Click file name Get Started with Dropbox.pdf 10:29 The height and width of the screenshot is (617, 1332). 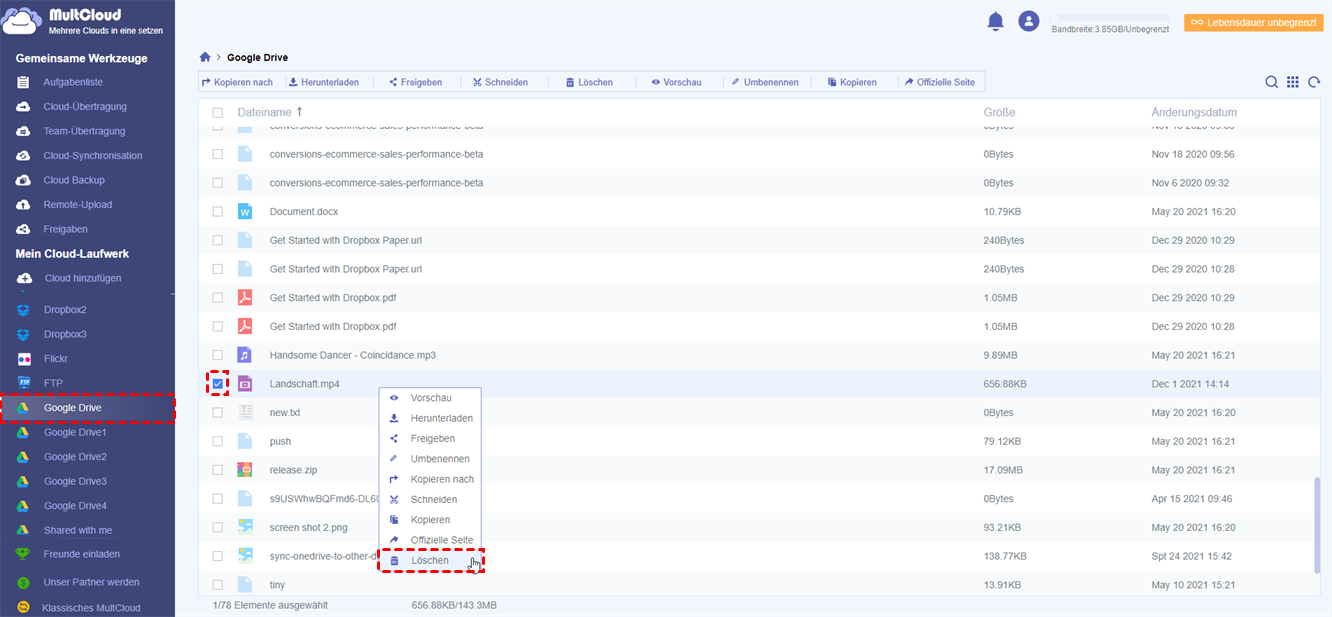(333, 298)
